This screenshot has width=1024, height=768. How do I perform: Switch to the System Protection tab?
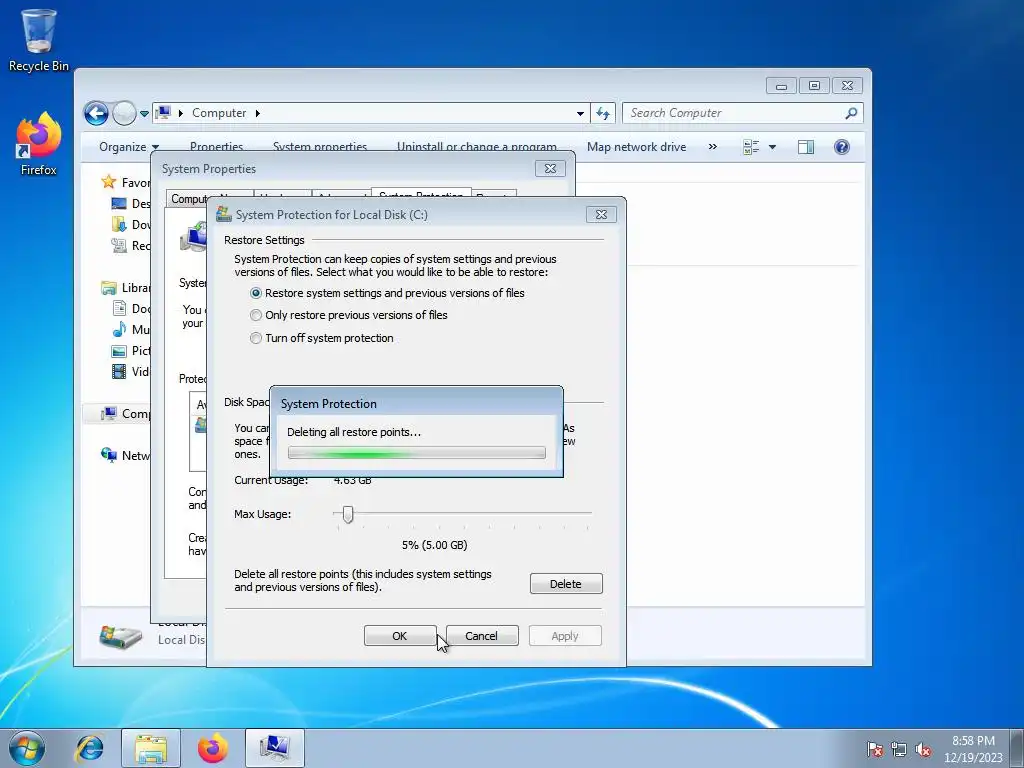coord(421,192)
